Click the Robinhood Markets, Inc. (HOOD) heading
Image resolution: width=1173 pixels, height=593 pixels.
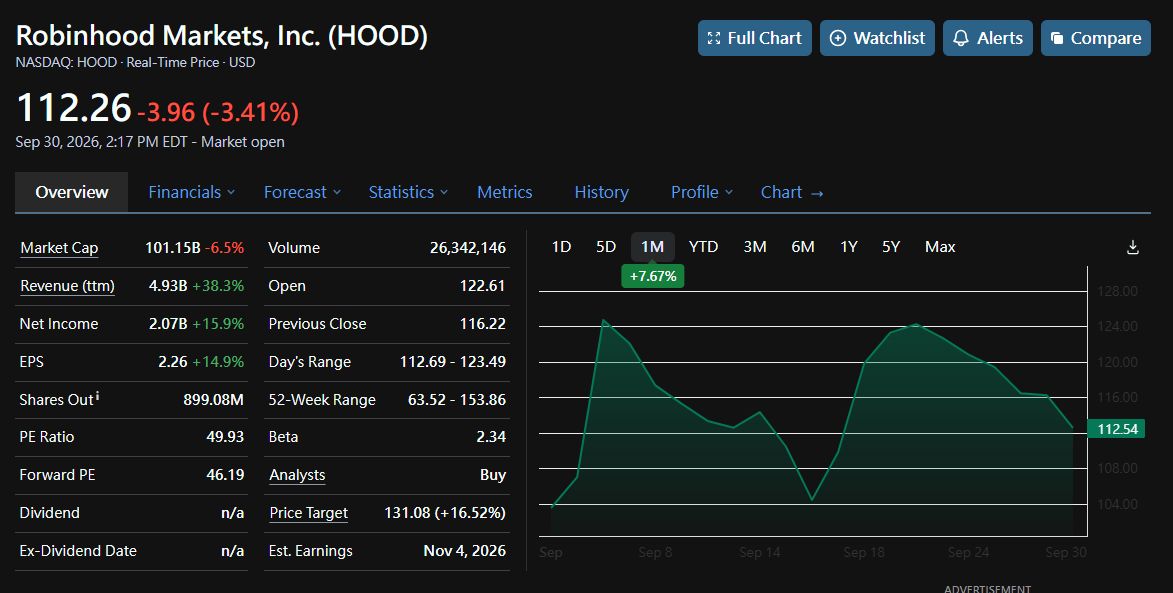(x=221, y=36)
